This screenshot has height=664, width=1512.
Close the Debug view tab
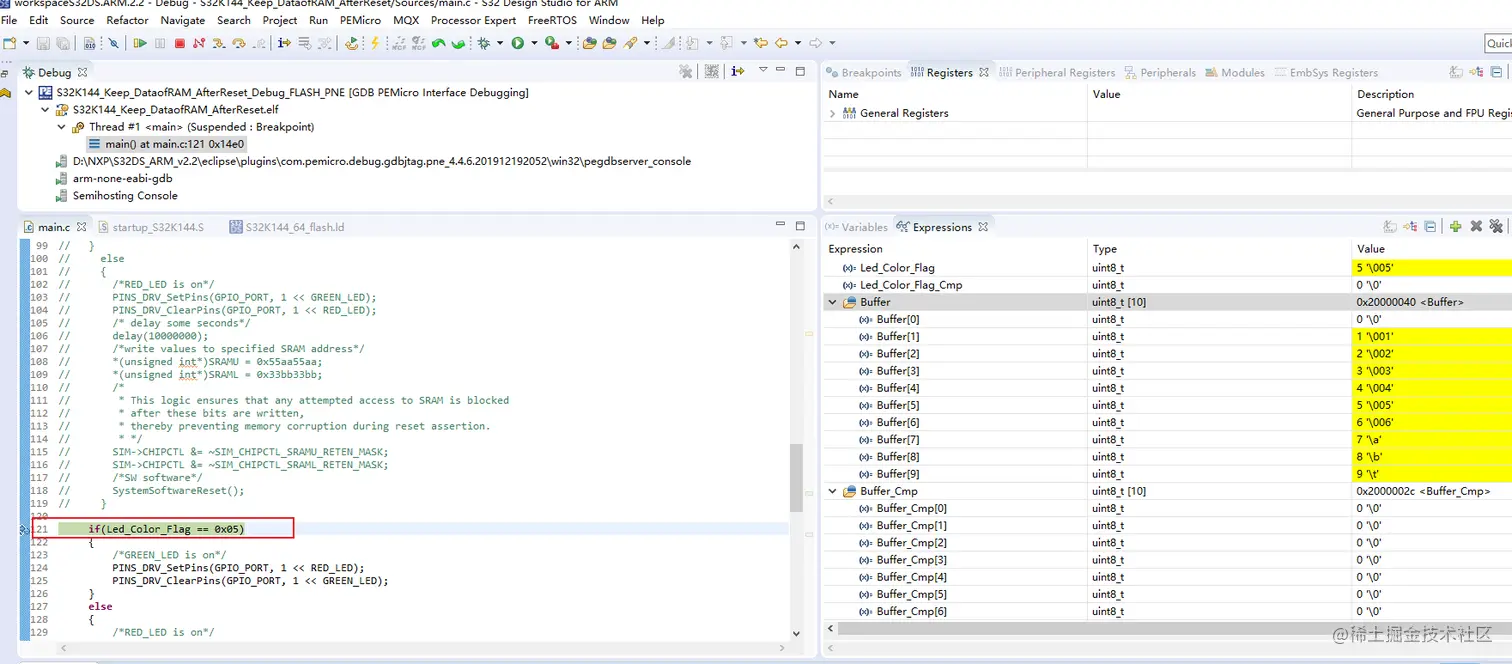coord(82,72)
